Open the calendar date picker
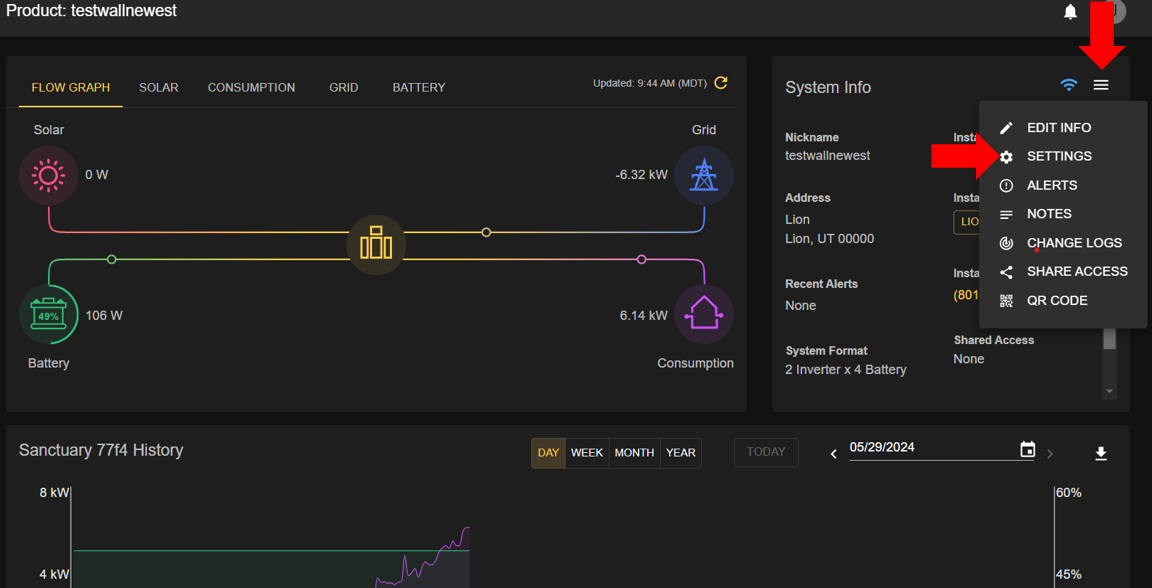 pos(1027,450)
